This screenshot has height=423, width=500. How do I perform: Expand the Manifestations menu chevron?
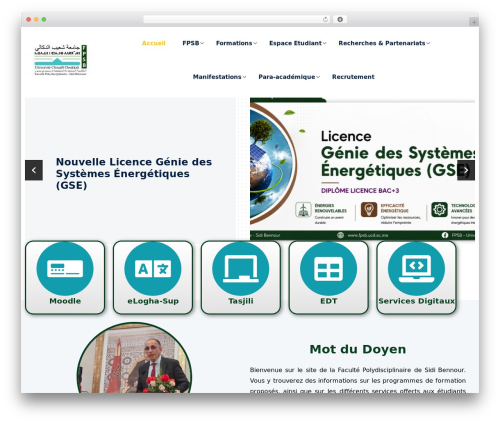coord(244,77)
